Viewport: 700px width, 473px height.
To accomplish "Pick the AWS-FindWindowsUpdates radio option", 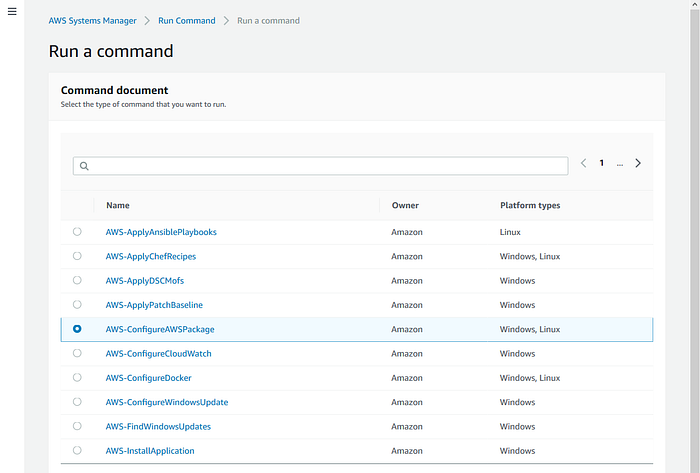I will coord(78,426).
